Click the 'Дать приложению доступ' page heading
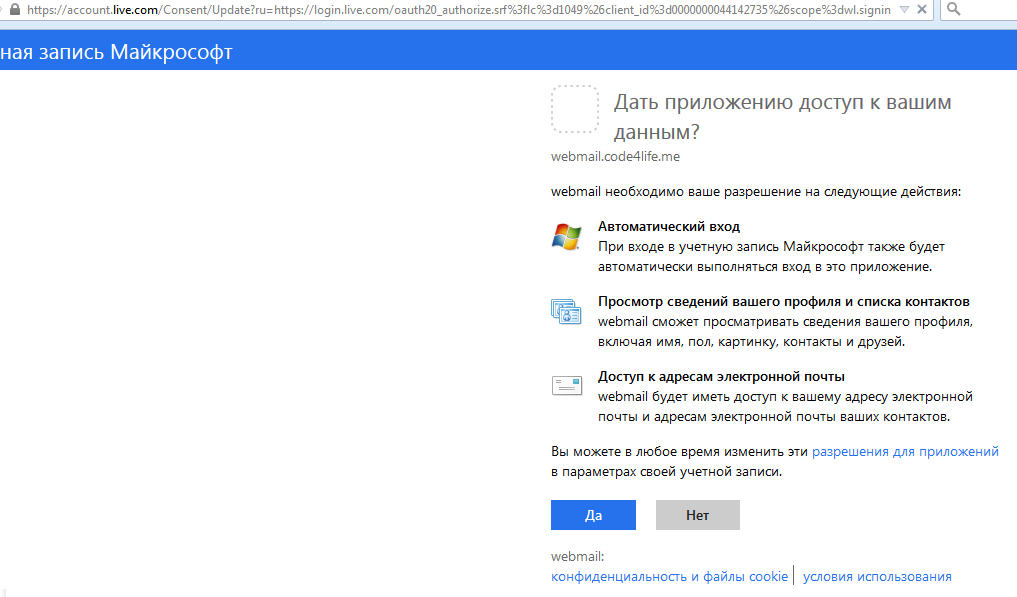Image resolution: width=1017 pixels, height=597 pixels. pos(783,117)
